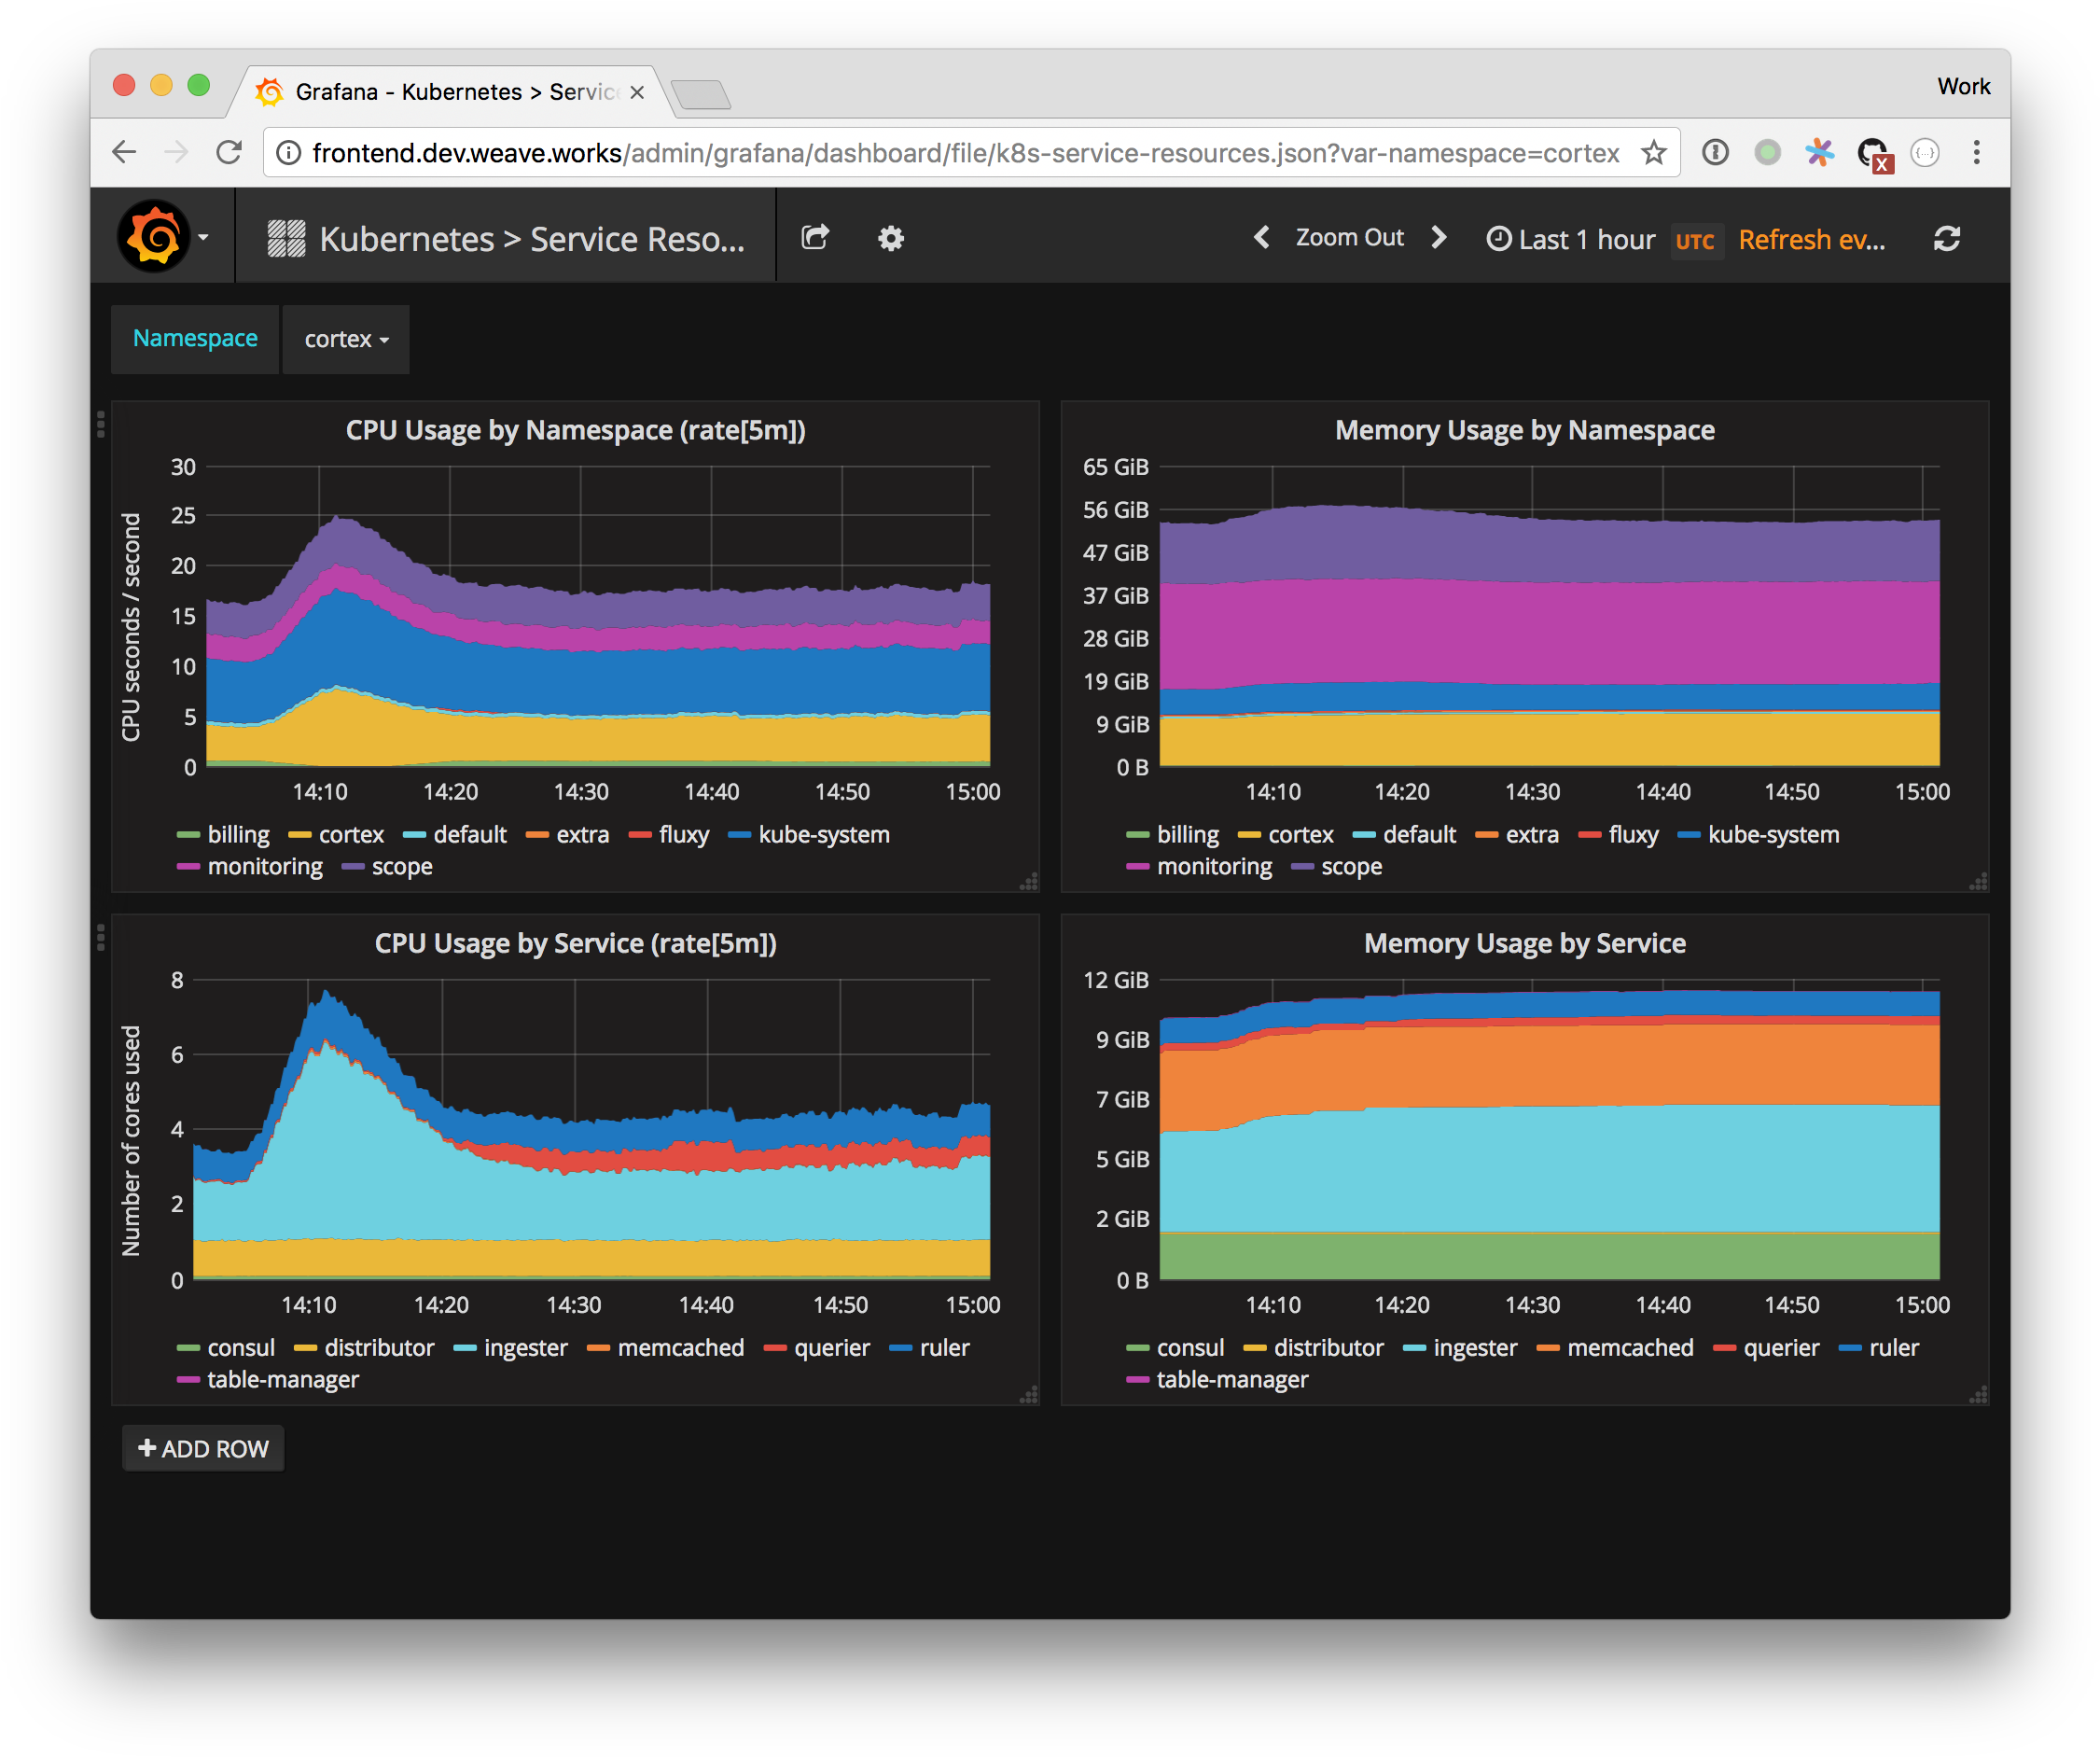Click the Zoom Out button
The height and width of the screenshot is (1757, 2100).
pos(1349,238)
